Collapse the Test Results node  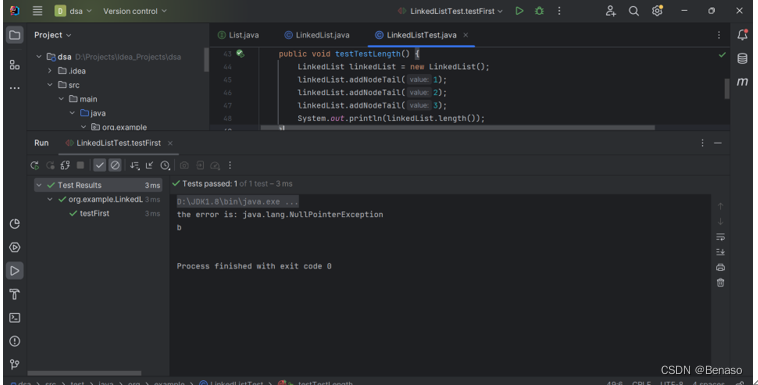click(39, 185)
